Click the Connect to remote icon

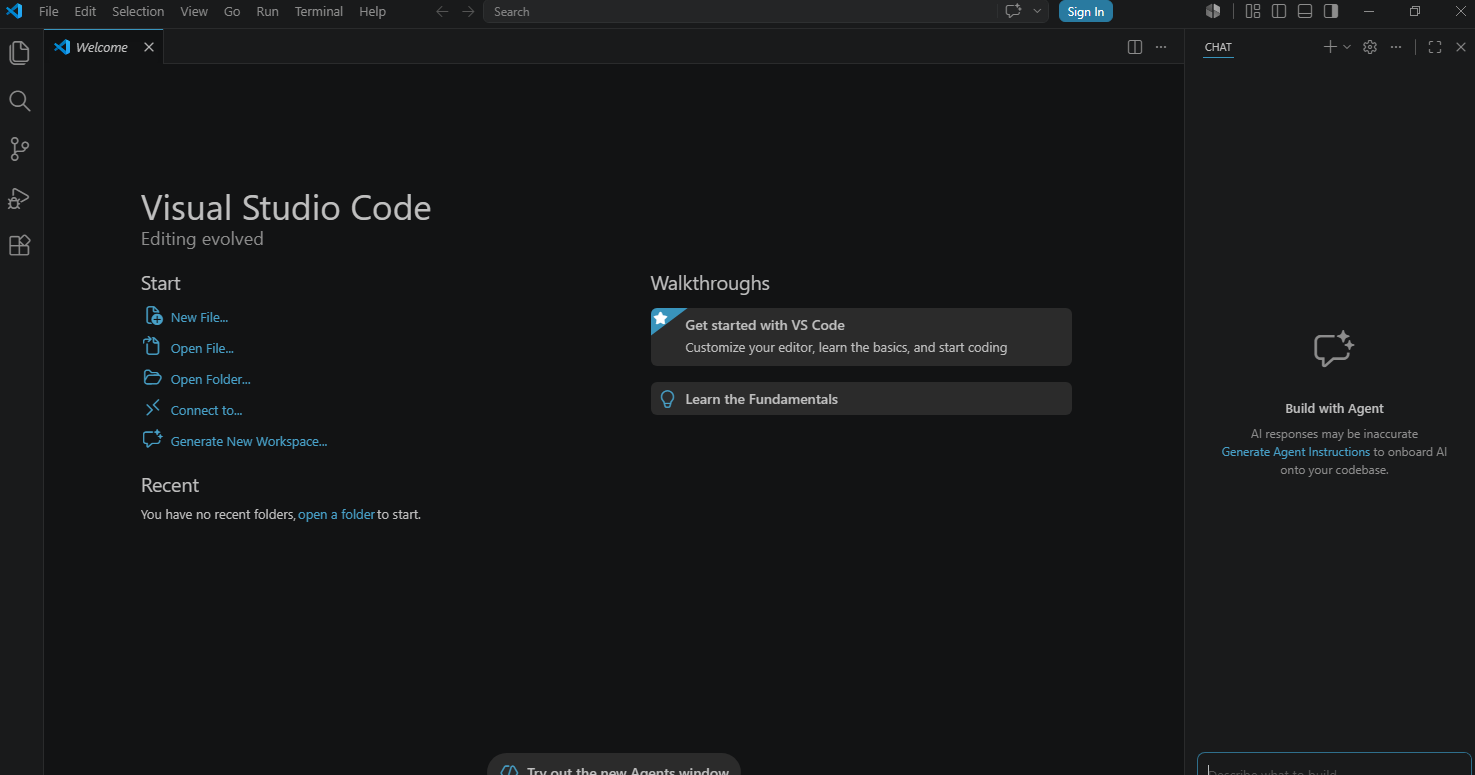pos(152,408)
